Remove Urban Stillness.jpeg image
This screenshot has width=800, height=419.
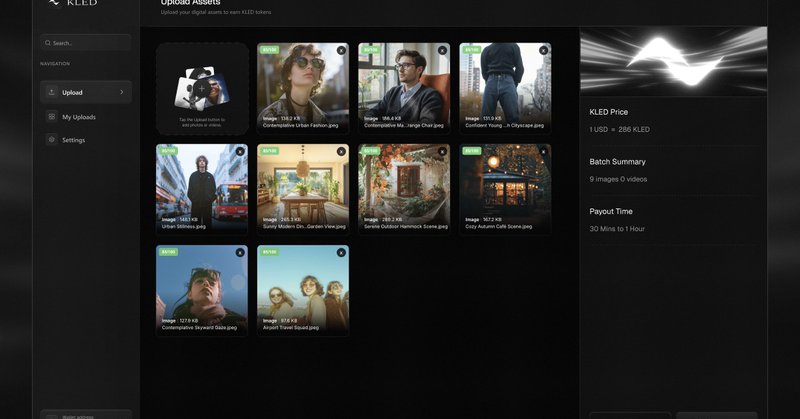pyautogui.click(x=240, y=152)
